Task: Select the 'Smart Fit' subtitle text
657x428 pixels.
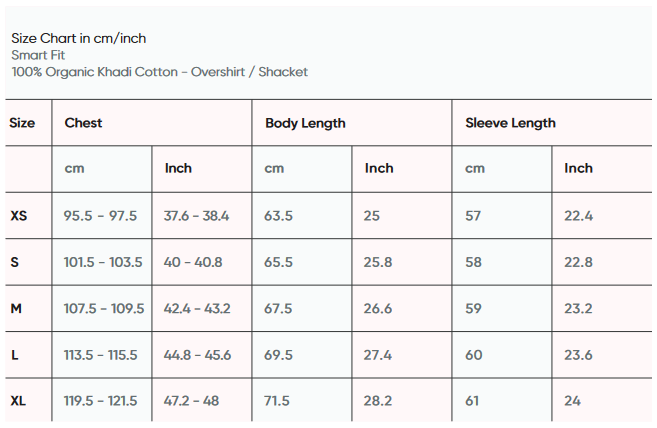Action: 38,55
